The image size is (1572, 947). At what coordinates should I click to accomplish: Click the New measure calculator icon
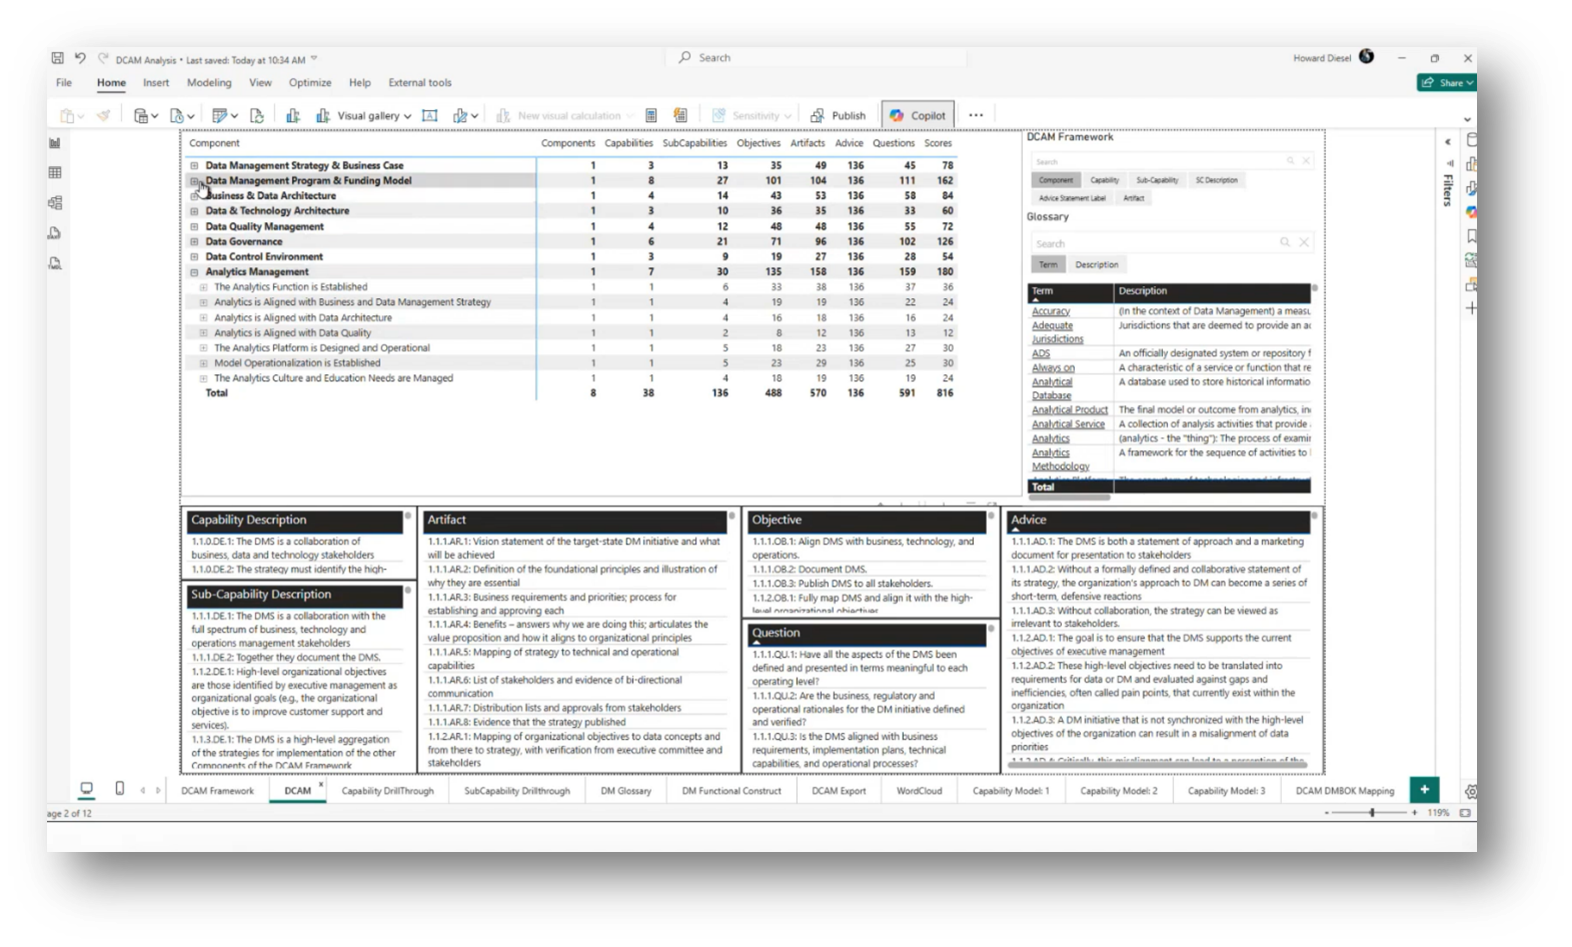pyautogui.click(x=651, y=116)
